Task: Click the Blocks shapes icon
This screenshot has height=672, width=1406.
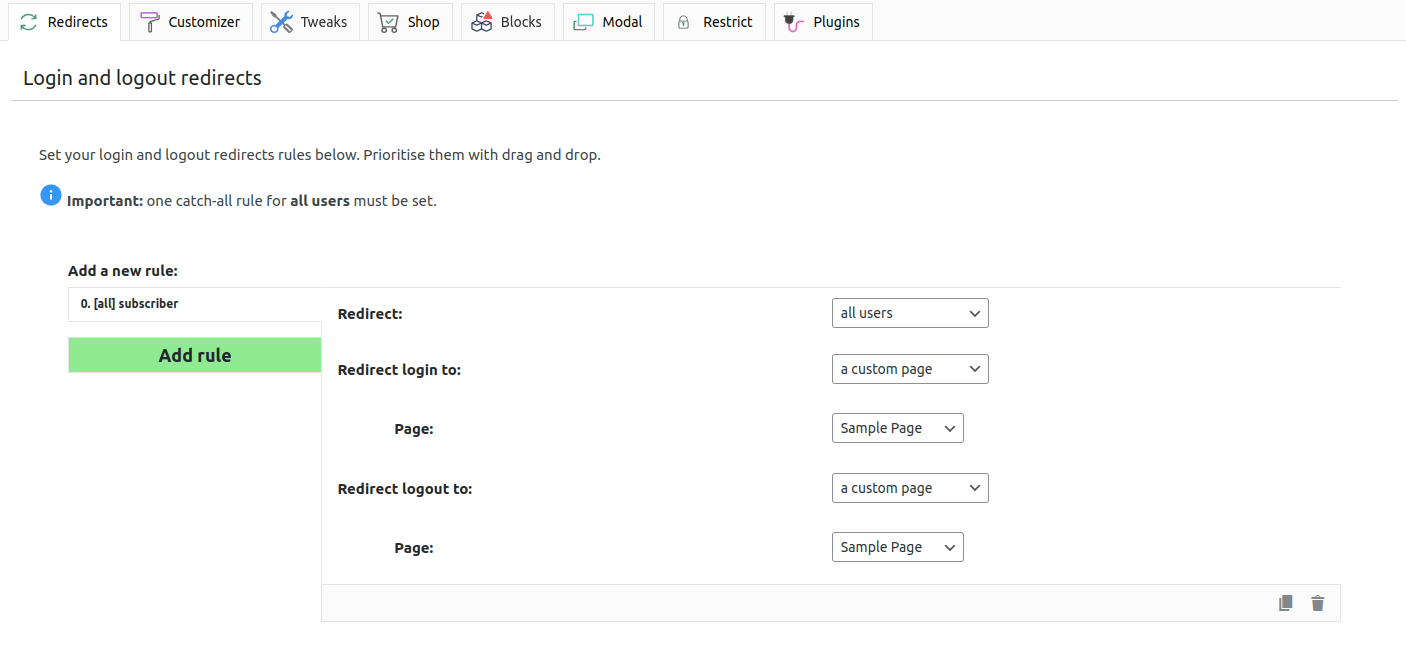Action: tap(483, 22)
